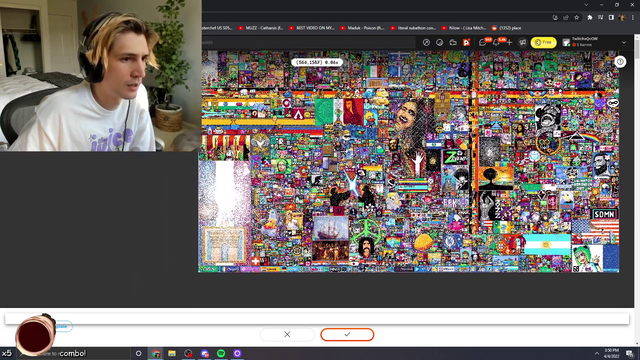Open the canvas info button top right
This screenshot has width=640, height=360.
point(620,62)
